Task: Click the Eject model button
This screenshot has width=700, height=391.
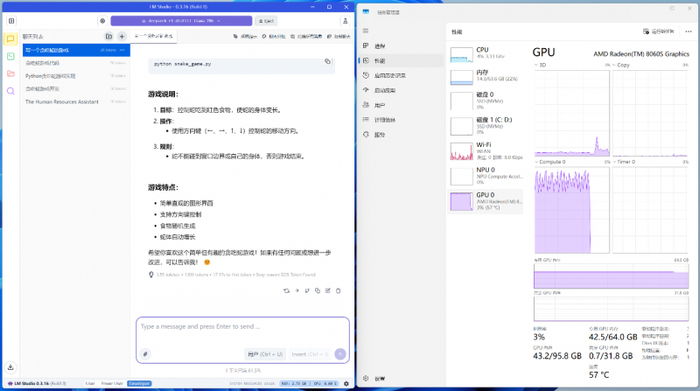Action: click(266, 21)
